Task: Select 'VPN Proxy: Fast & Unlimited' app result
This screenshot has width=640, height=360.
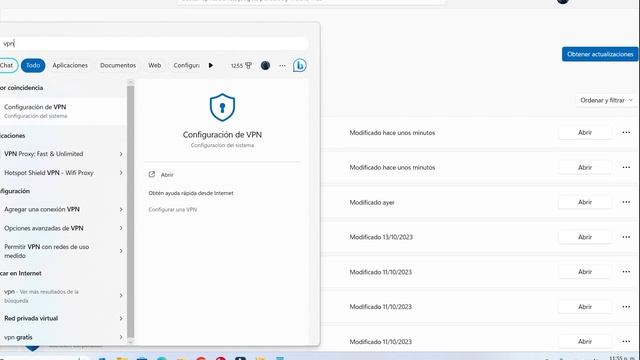Action: pos(63,154)
